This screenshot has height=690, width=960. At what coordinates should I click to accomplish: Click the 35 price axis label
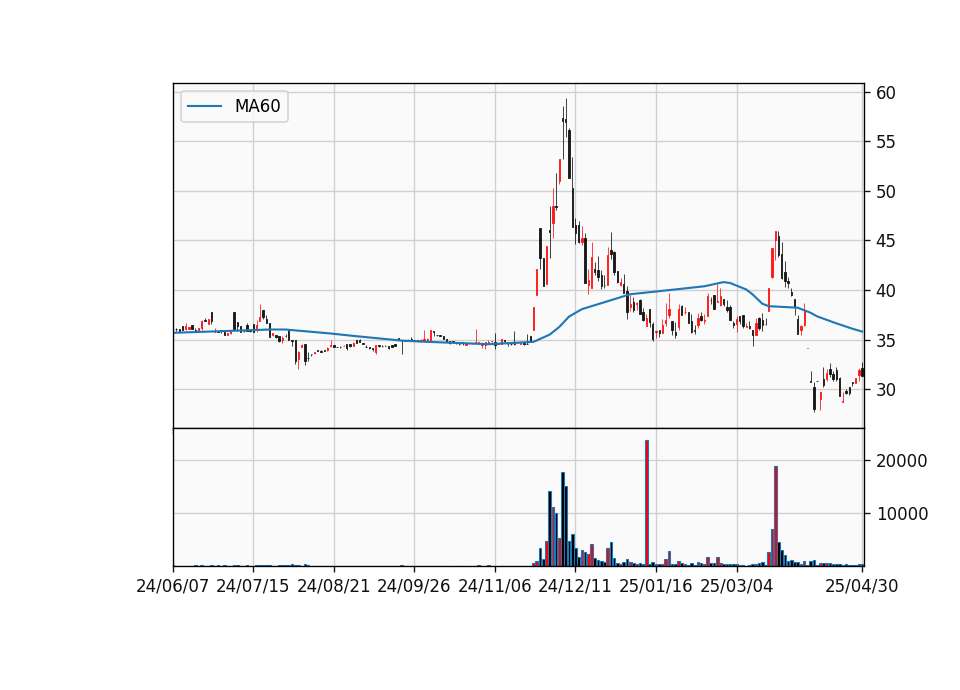click(885, 340)
